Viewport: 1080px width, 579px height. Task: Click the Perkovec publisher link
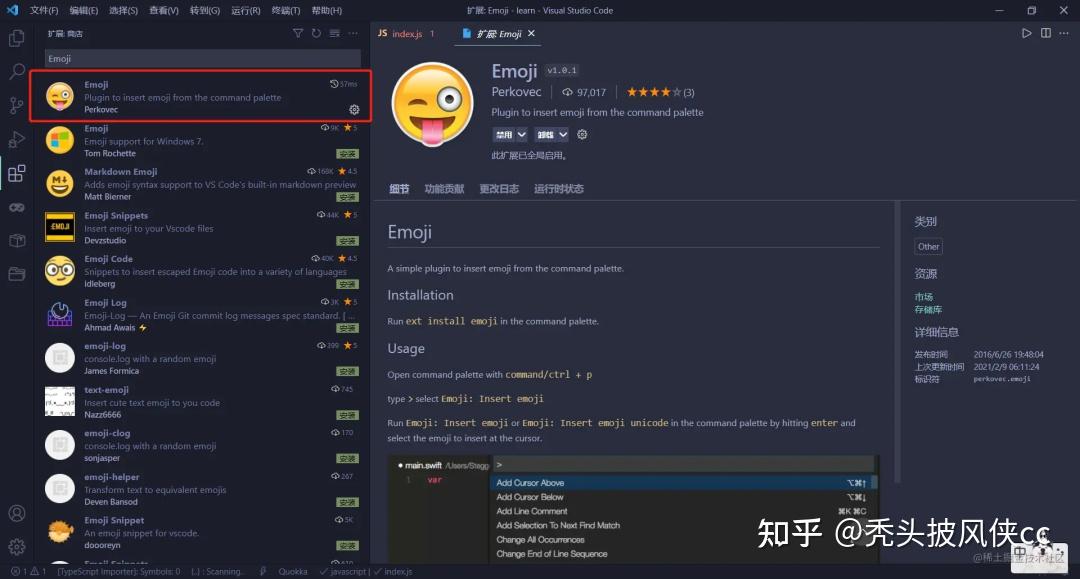pyautogui.click(x=517, y=92)
